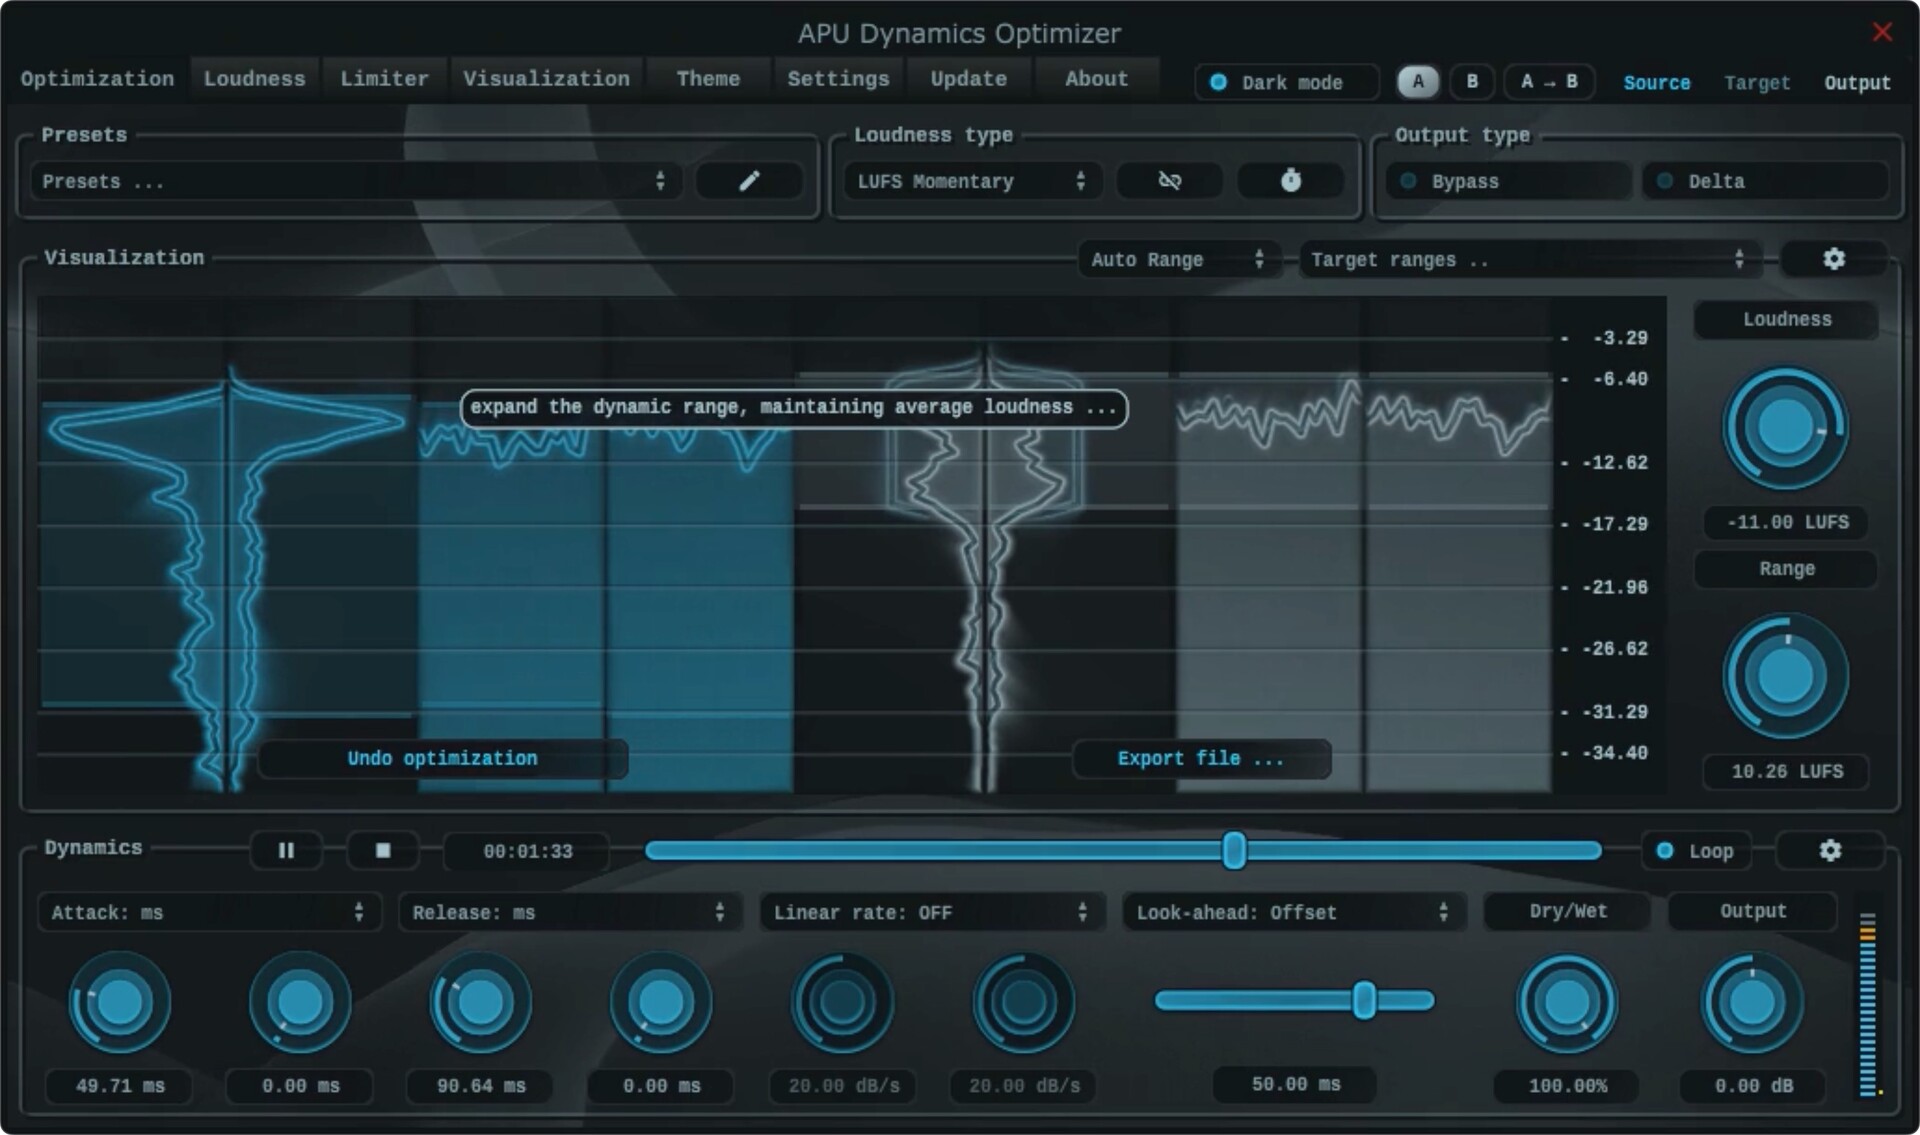This screenshot has height=1135, width=1920.
Task: Toggle Dark mode off
Action: click(1208, 82)
